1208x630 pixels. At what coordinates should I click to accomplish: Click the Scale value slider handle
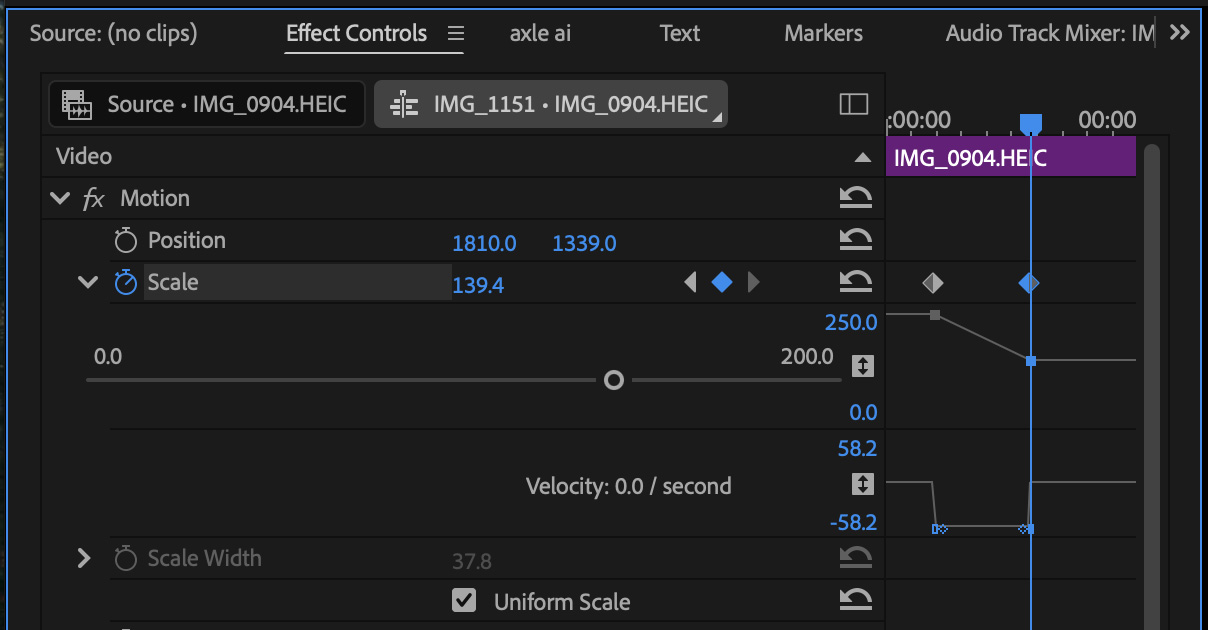614,380
